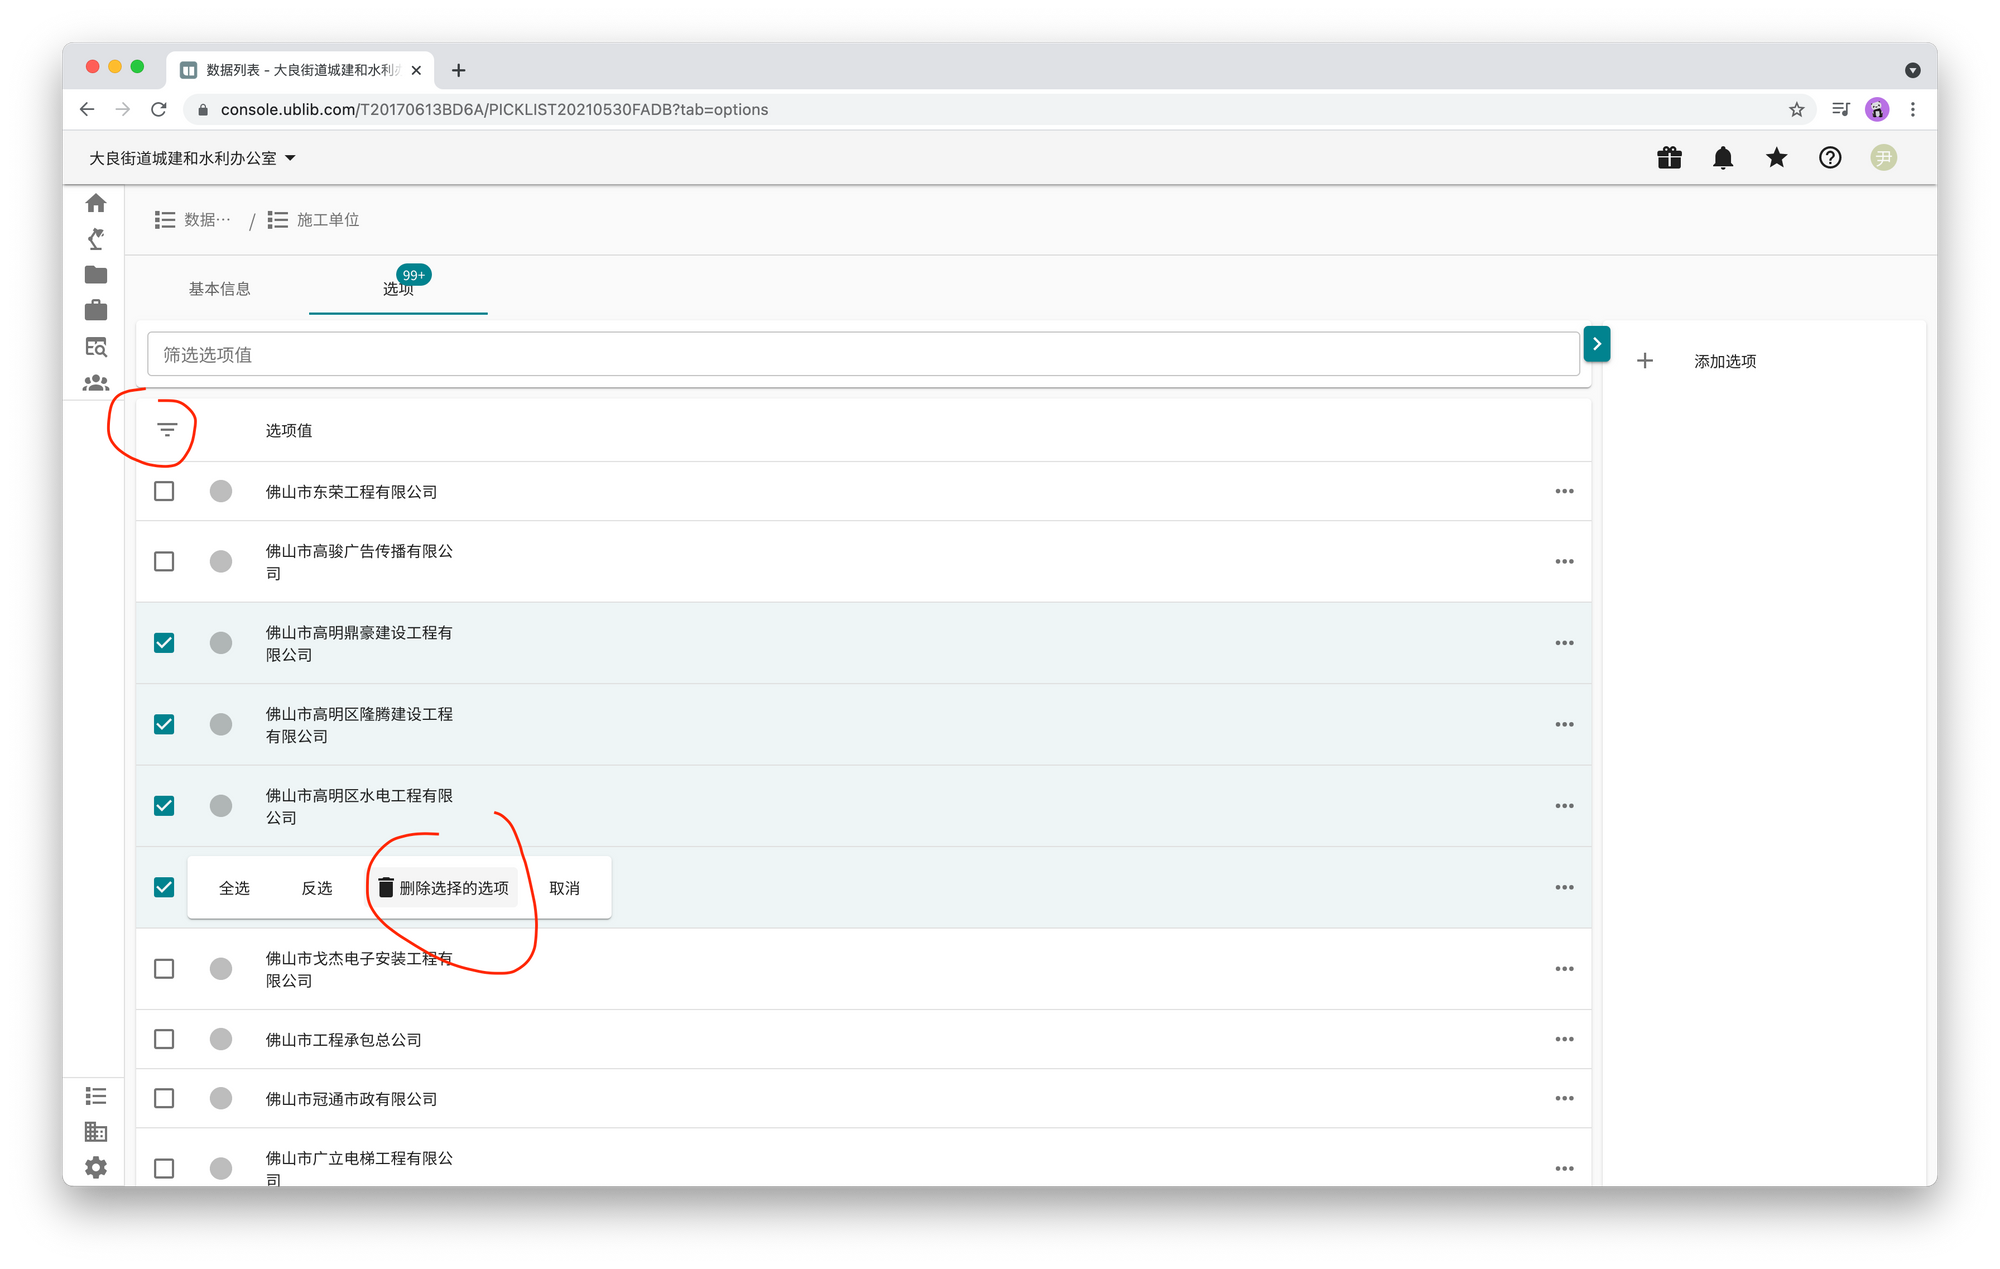2000x1269 pixels.
Task: Click the grey status circle for 佛山市冠通市政有限公司
Action: 221,1098
